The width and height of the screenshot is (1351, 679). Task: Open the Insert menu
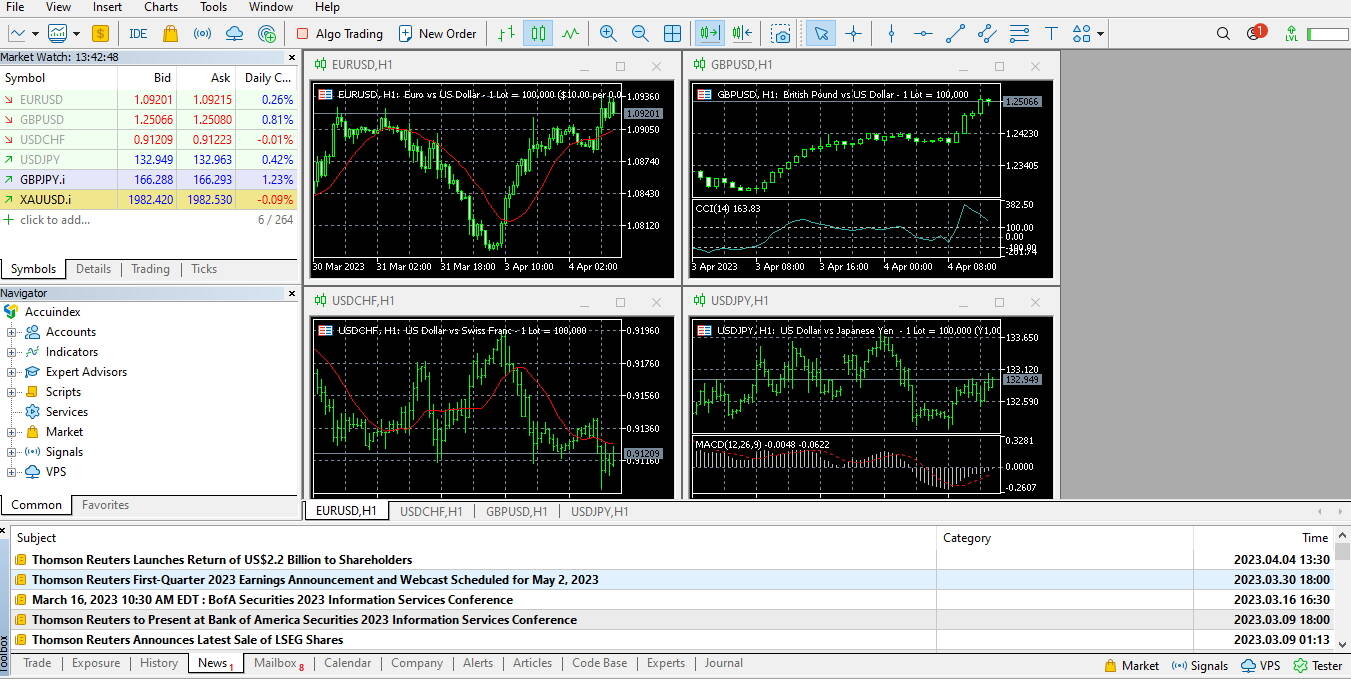point(107,7)
